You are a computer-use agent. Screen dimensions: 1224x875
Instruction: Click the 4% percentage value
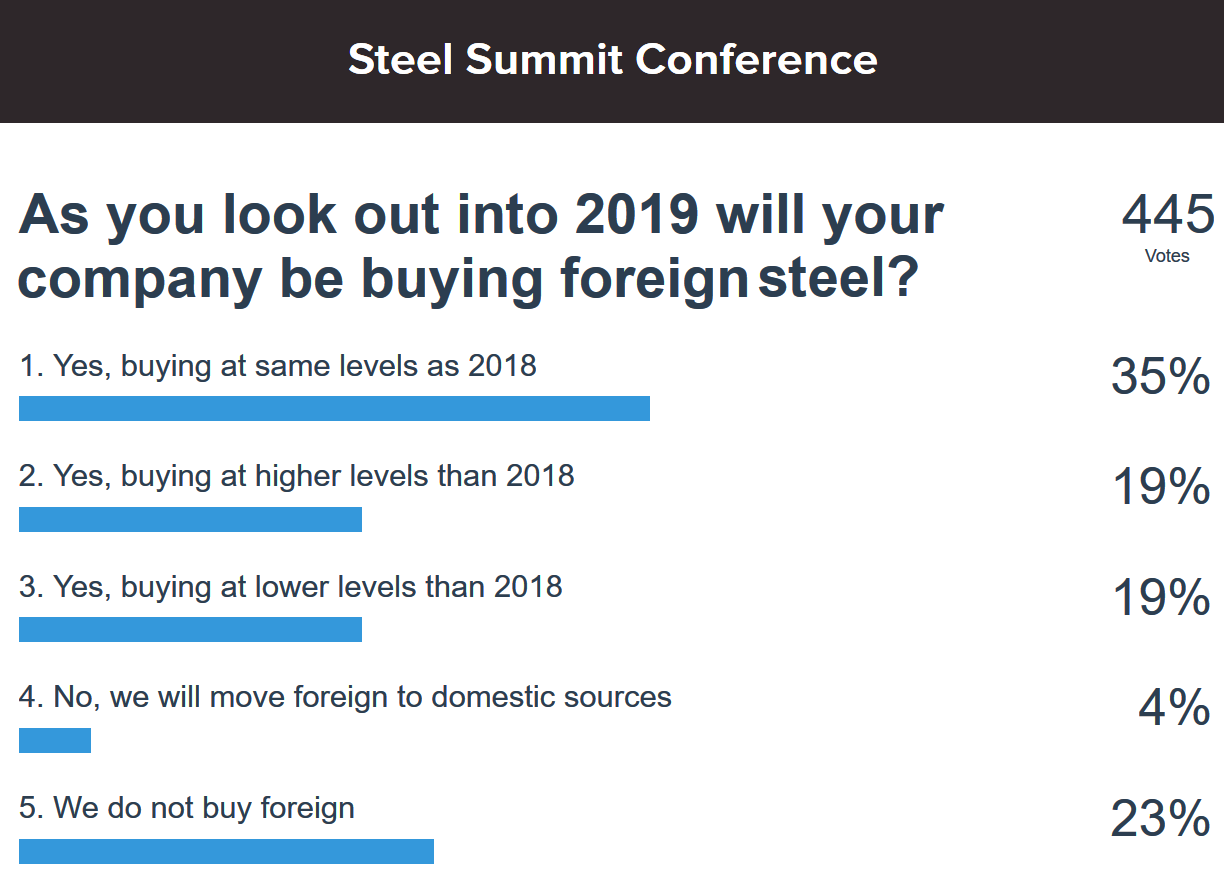click(1174, 709)
